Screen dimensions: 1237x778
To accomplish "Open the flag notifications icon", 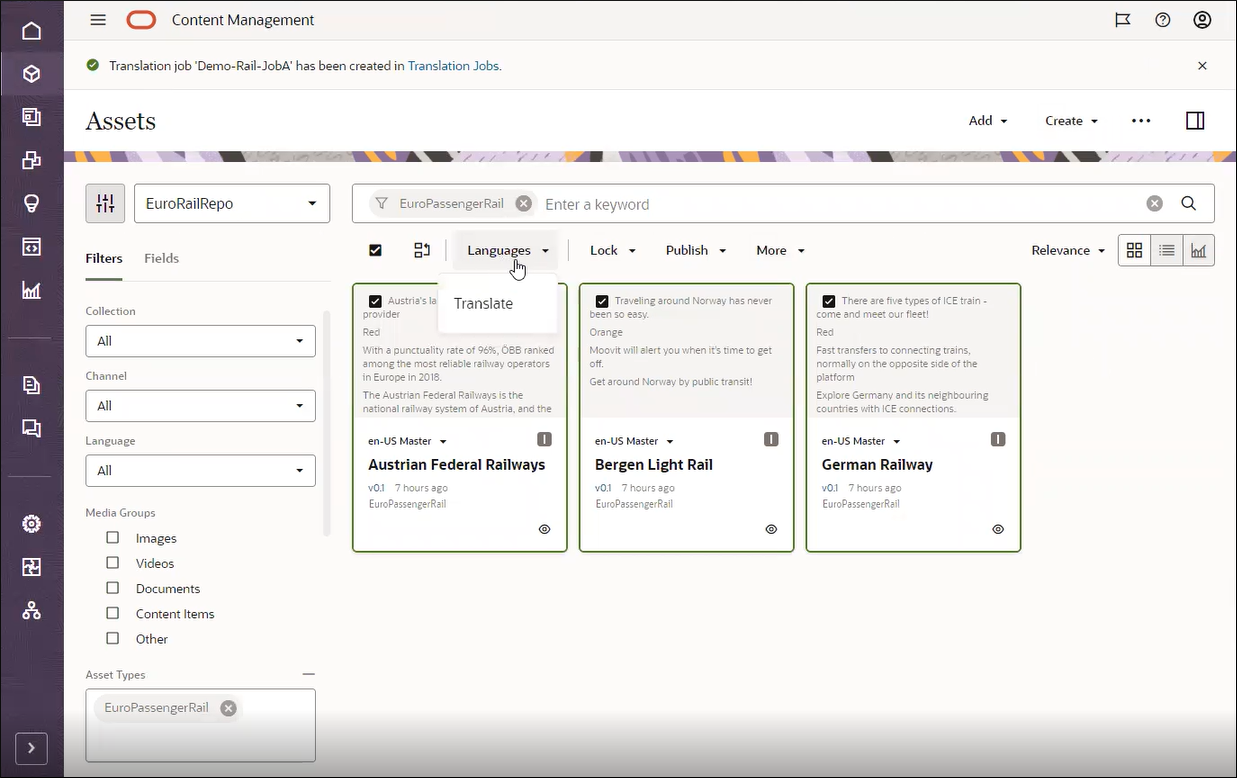I will pos(1123,20).
